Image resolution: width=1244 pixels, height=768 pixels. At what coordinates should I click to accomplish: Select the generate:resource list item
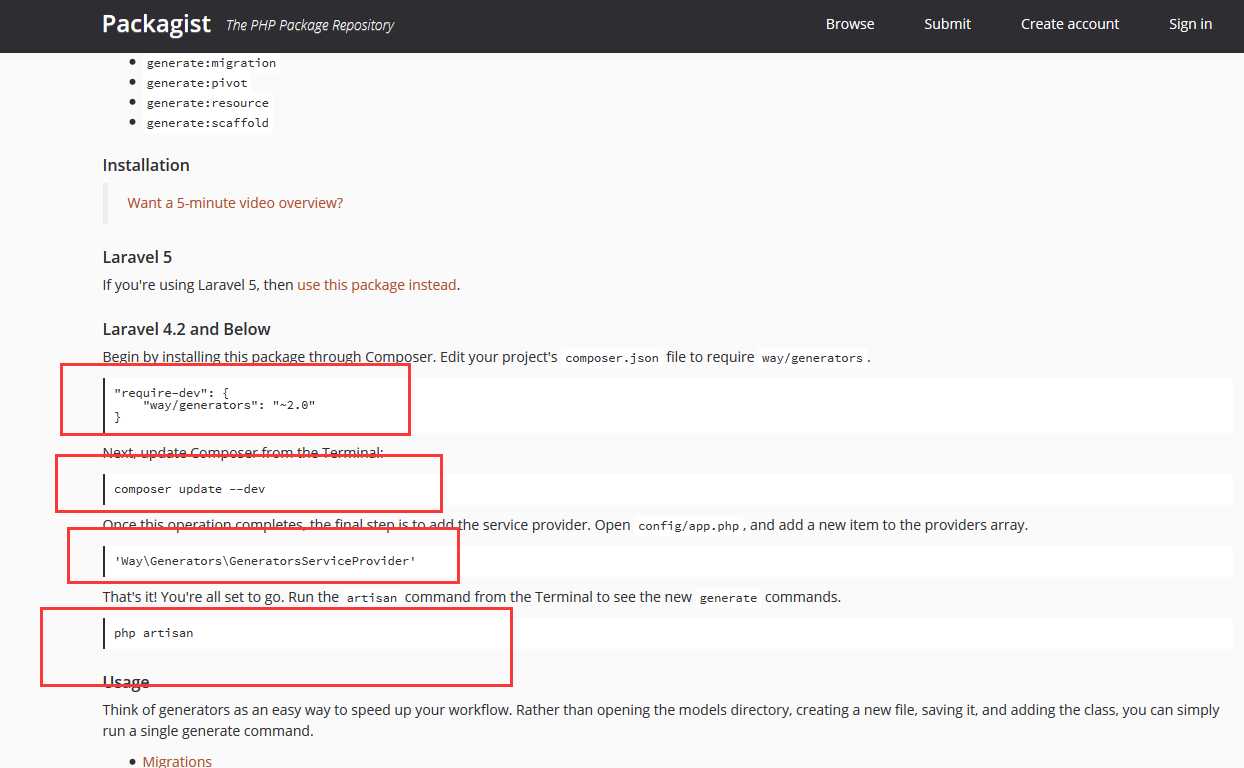[207, 103]
